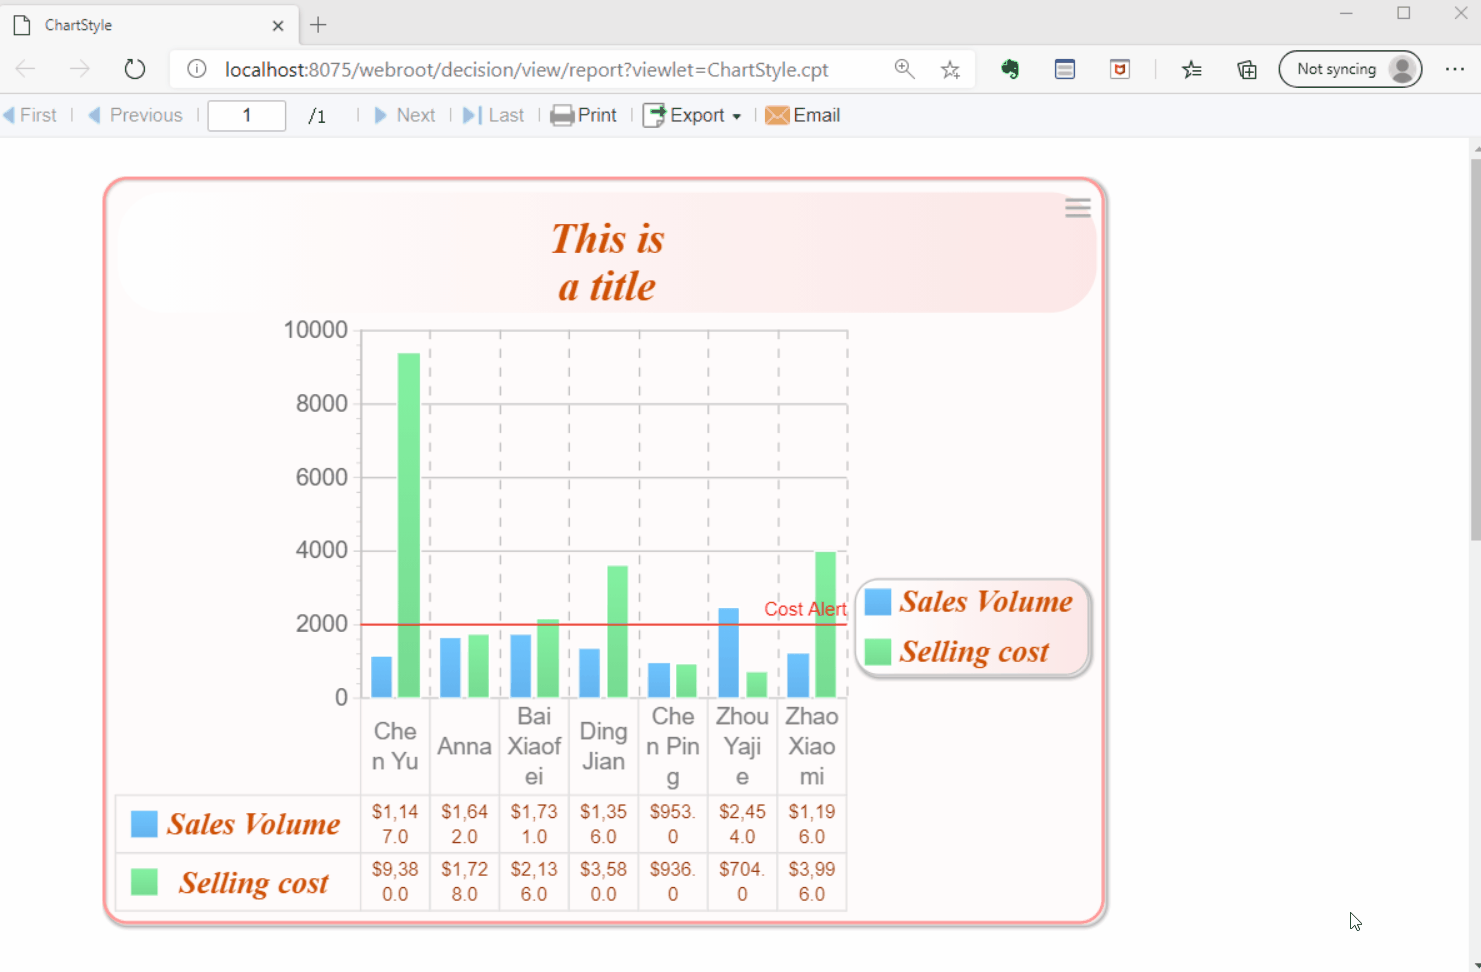Click the browser refresh icon

pyautogui.click(x=135, y=69)
